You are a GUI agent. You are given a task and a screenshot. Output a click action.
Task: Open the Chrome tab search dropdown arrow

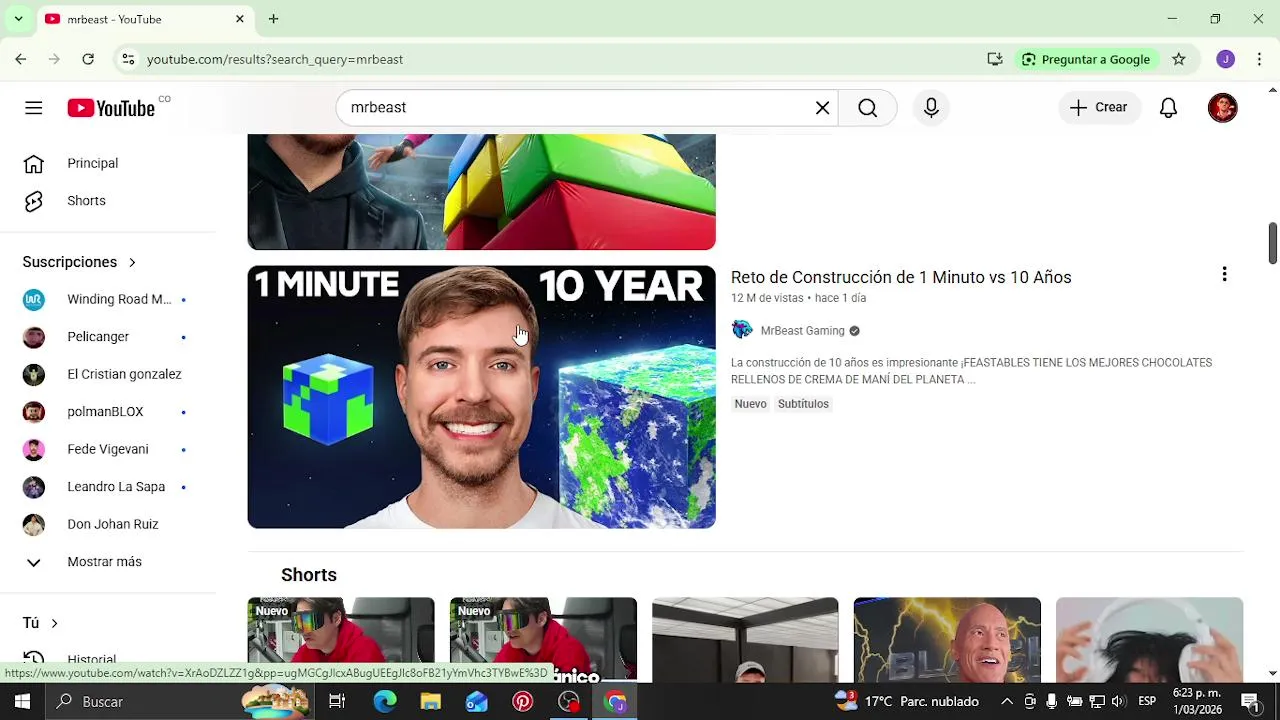[x=18, y=19]
